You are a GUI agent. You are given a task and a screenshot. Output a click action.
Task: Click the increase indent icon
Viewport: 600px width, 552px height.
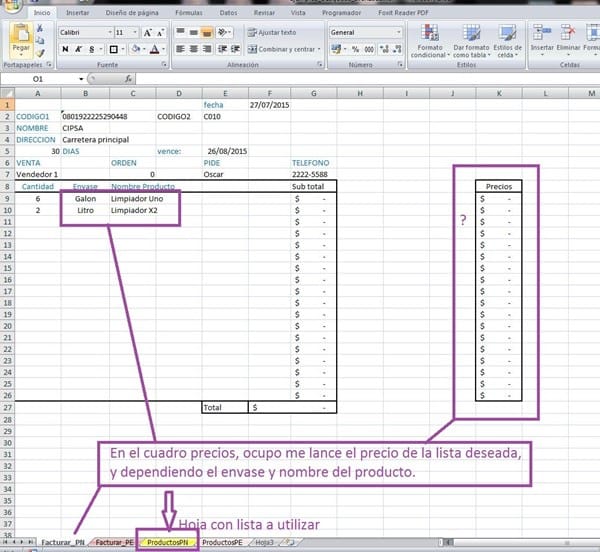point(235,49)
